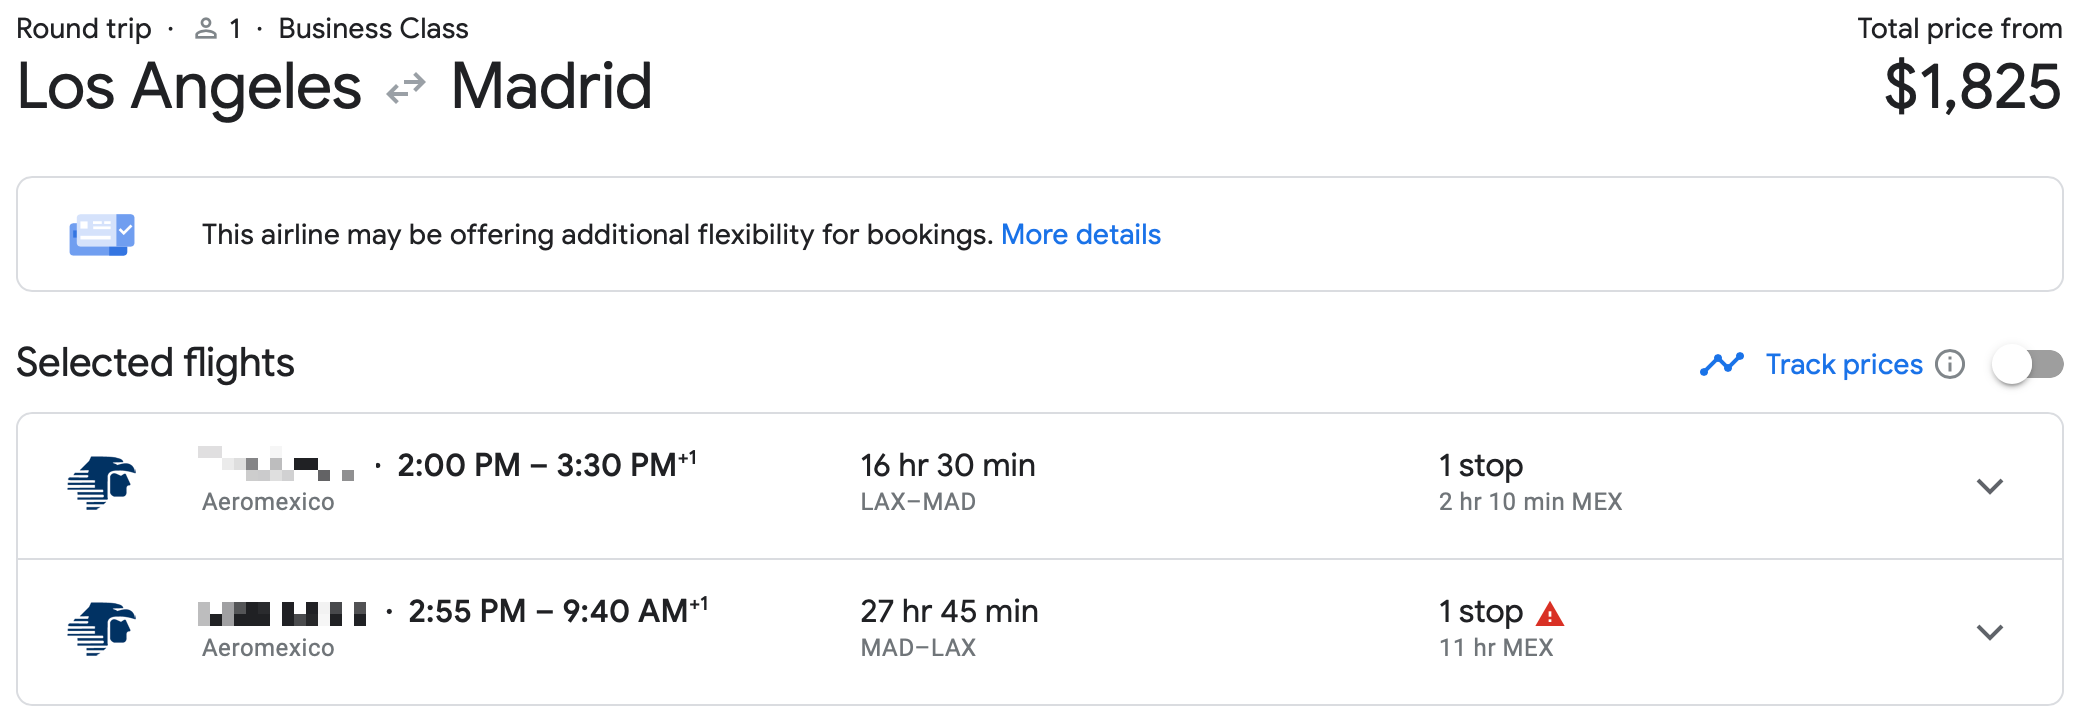Click the passenger icon next to Round trip
Image resolution: width=2080 pixels, height=716 pixels.
(x=207, y=28)
